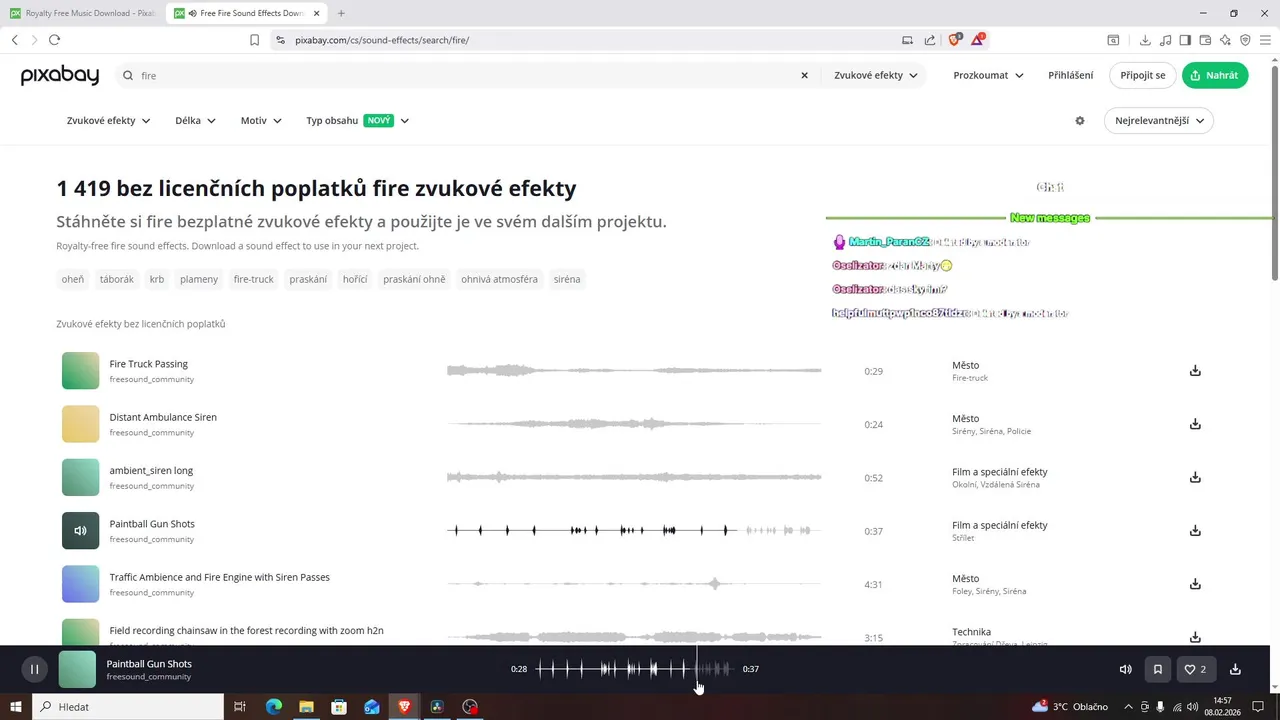This screenshot has width=1280, height=720.
Task: Open the search filter settings gear
Action: (1080, 121)
